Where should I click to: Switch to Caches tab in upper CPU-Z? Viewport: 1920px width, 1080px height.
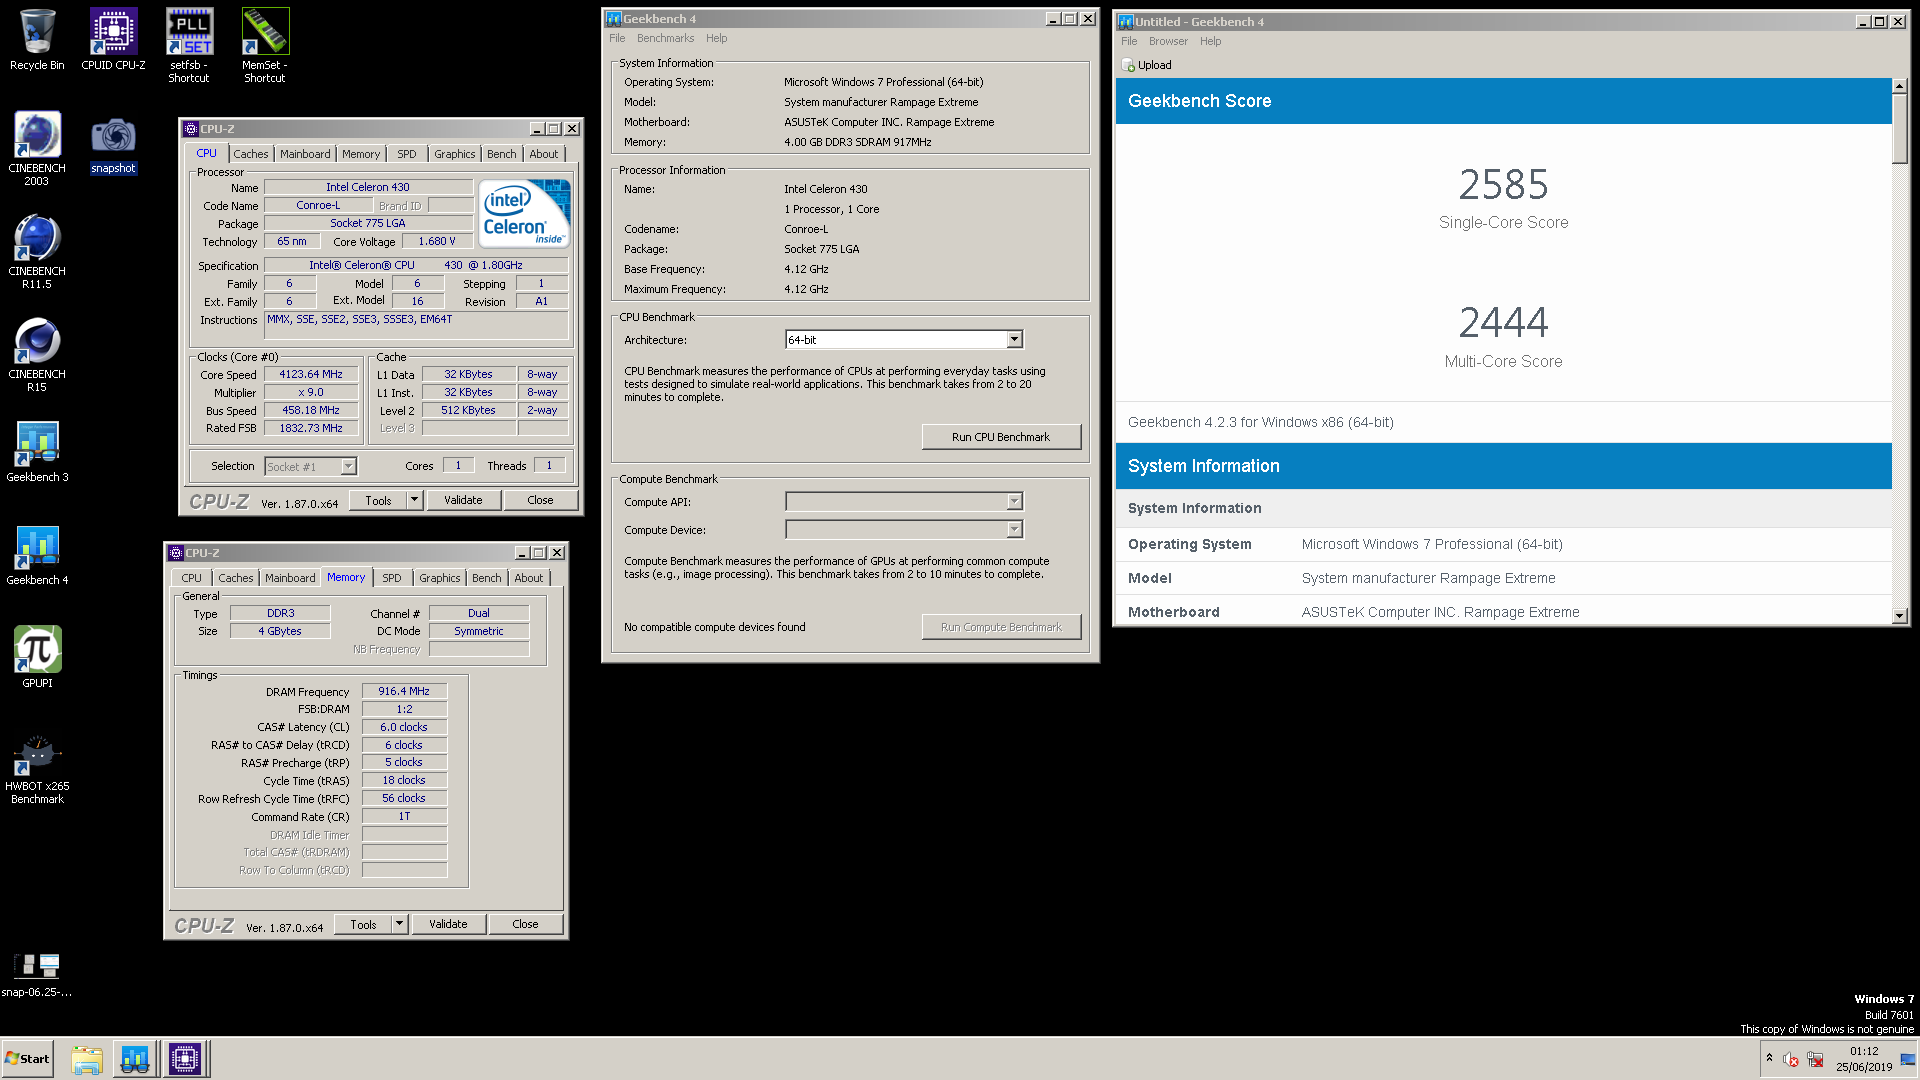(x=251, y=154)
